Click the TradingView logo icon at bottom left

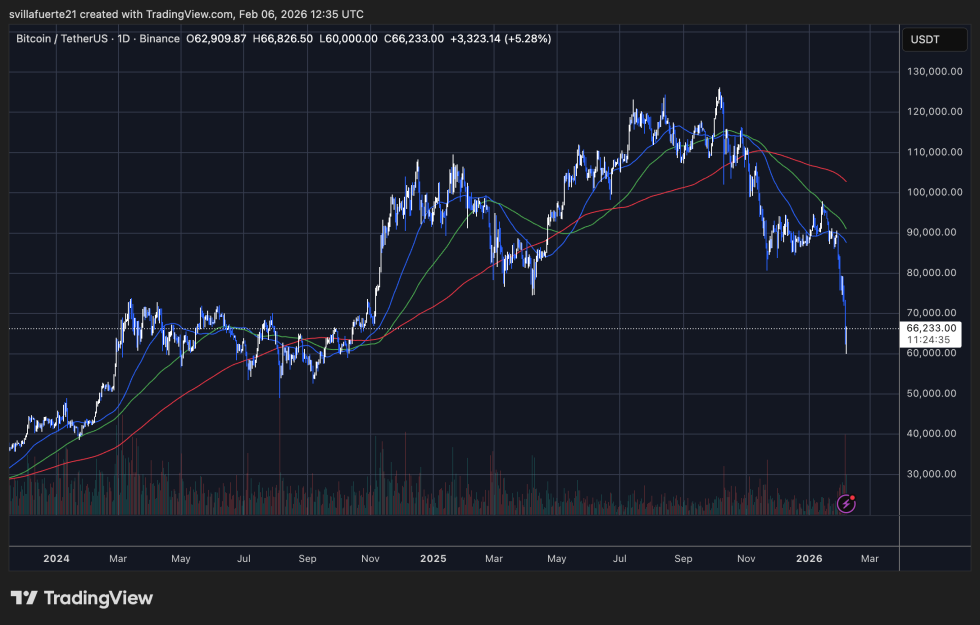click(x=24, y=598)
